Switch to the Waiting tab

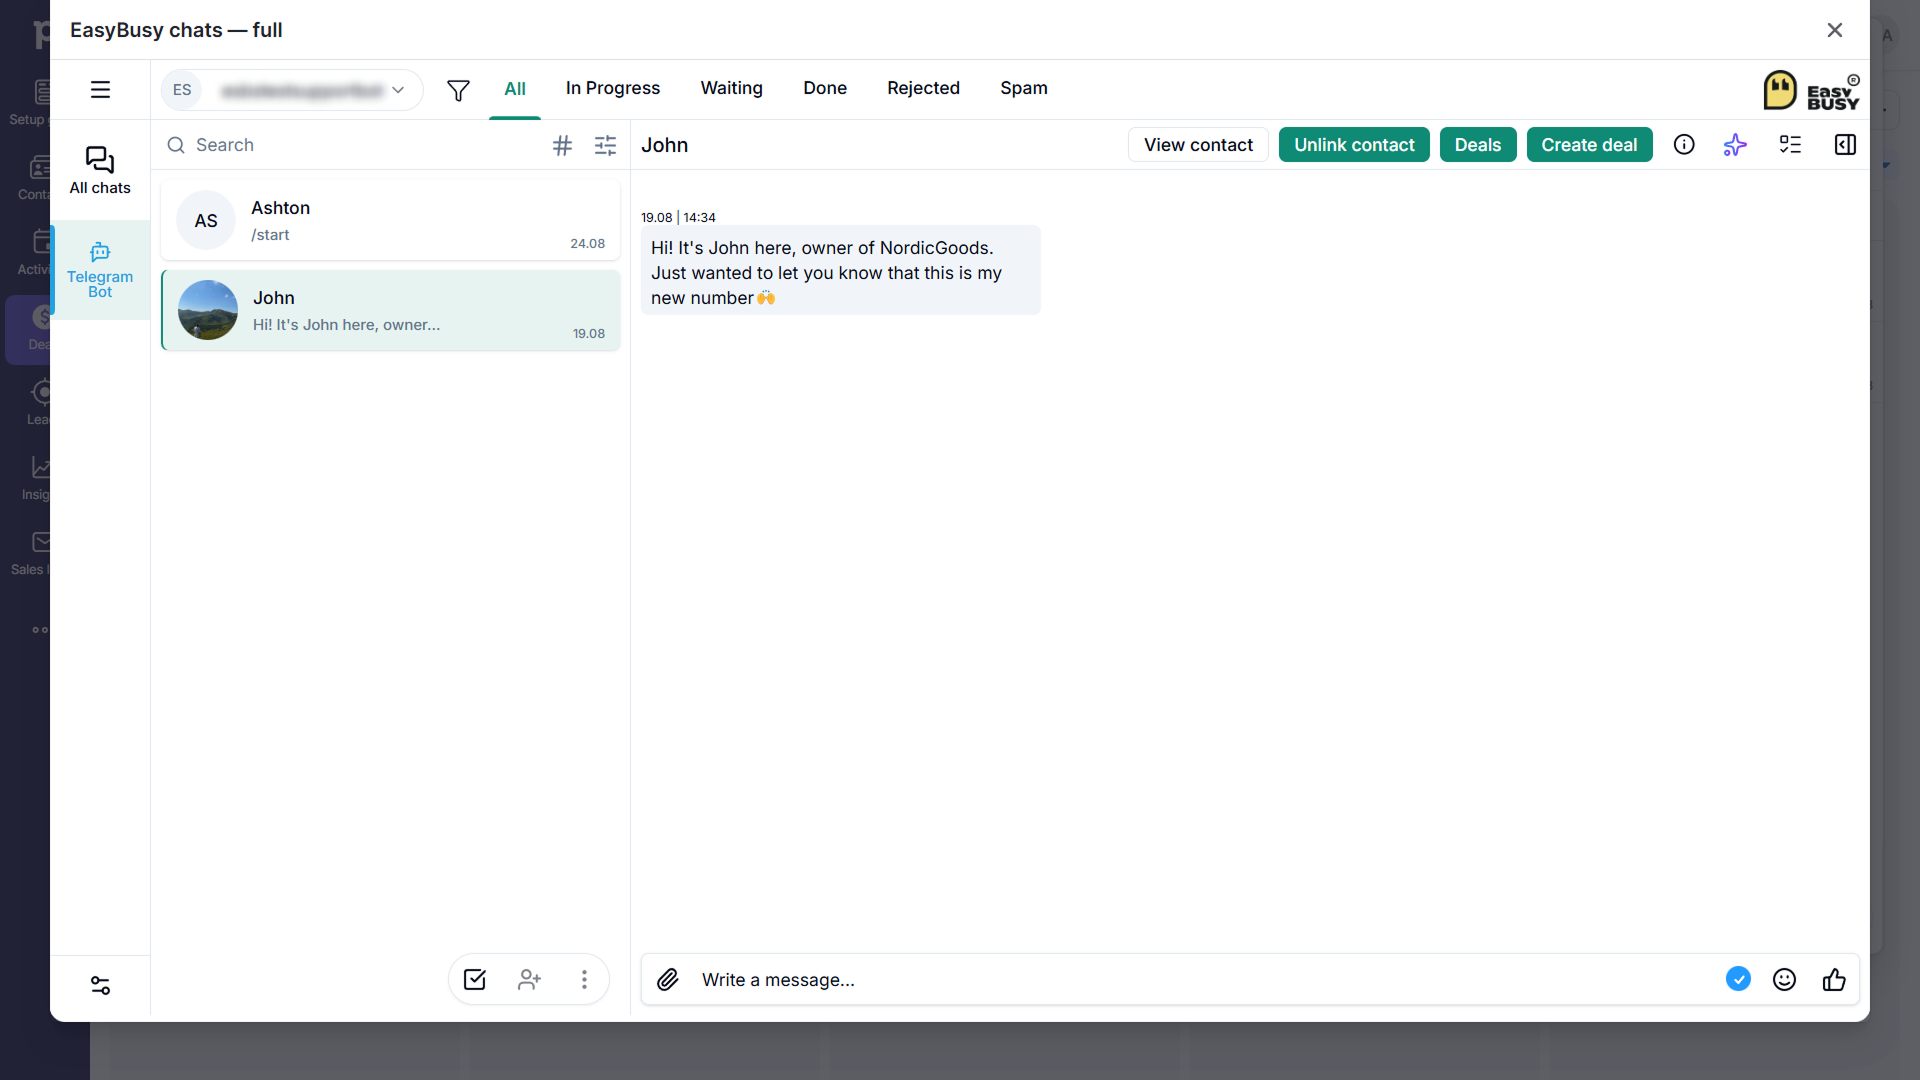pyautogui.click(x=732, y=88)
